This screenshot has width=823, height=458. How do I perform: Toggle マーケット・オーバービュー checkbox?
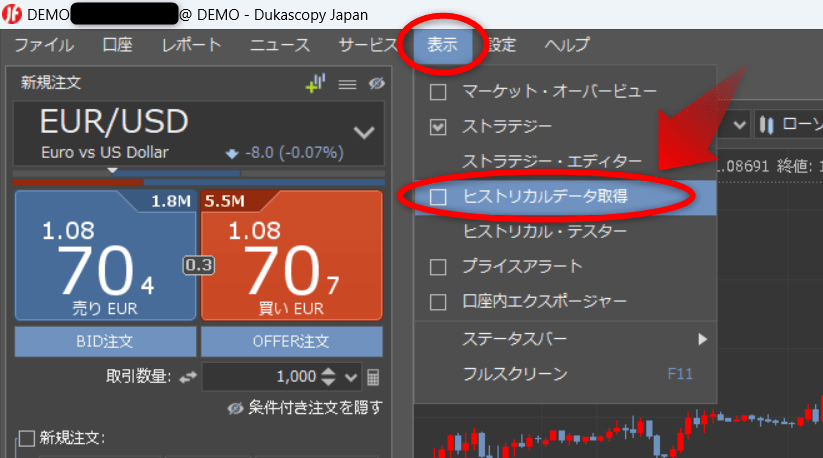(438, 92)
